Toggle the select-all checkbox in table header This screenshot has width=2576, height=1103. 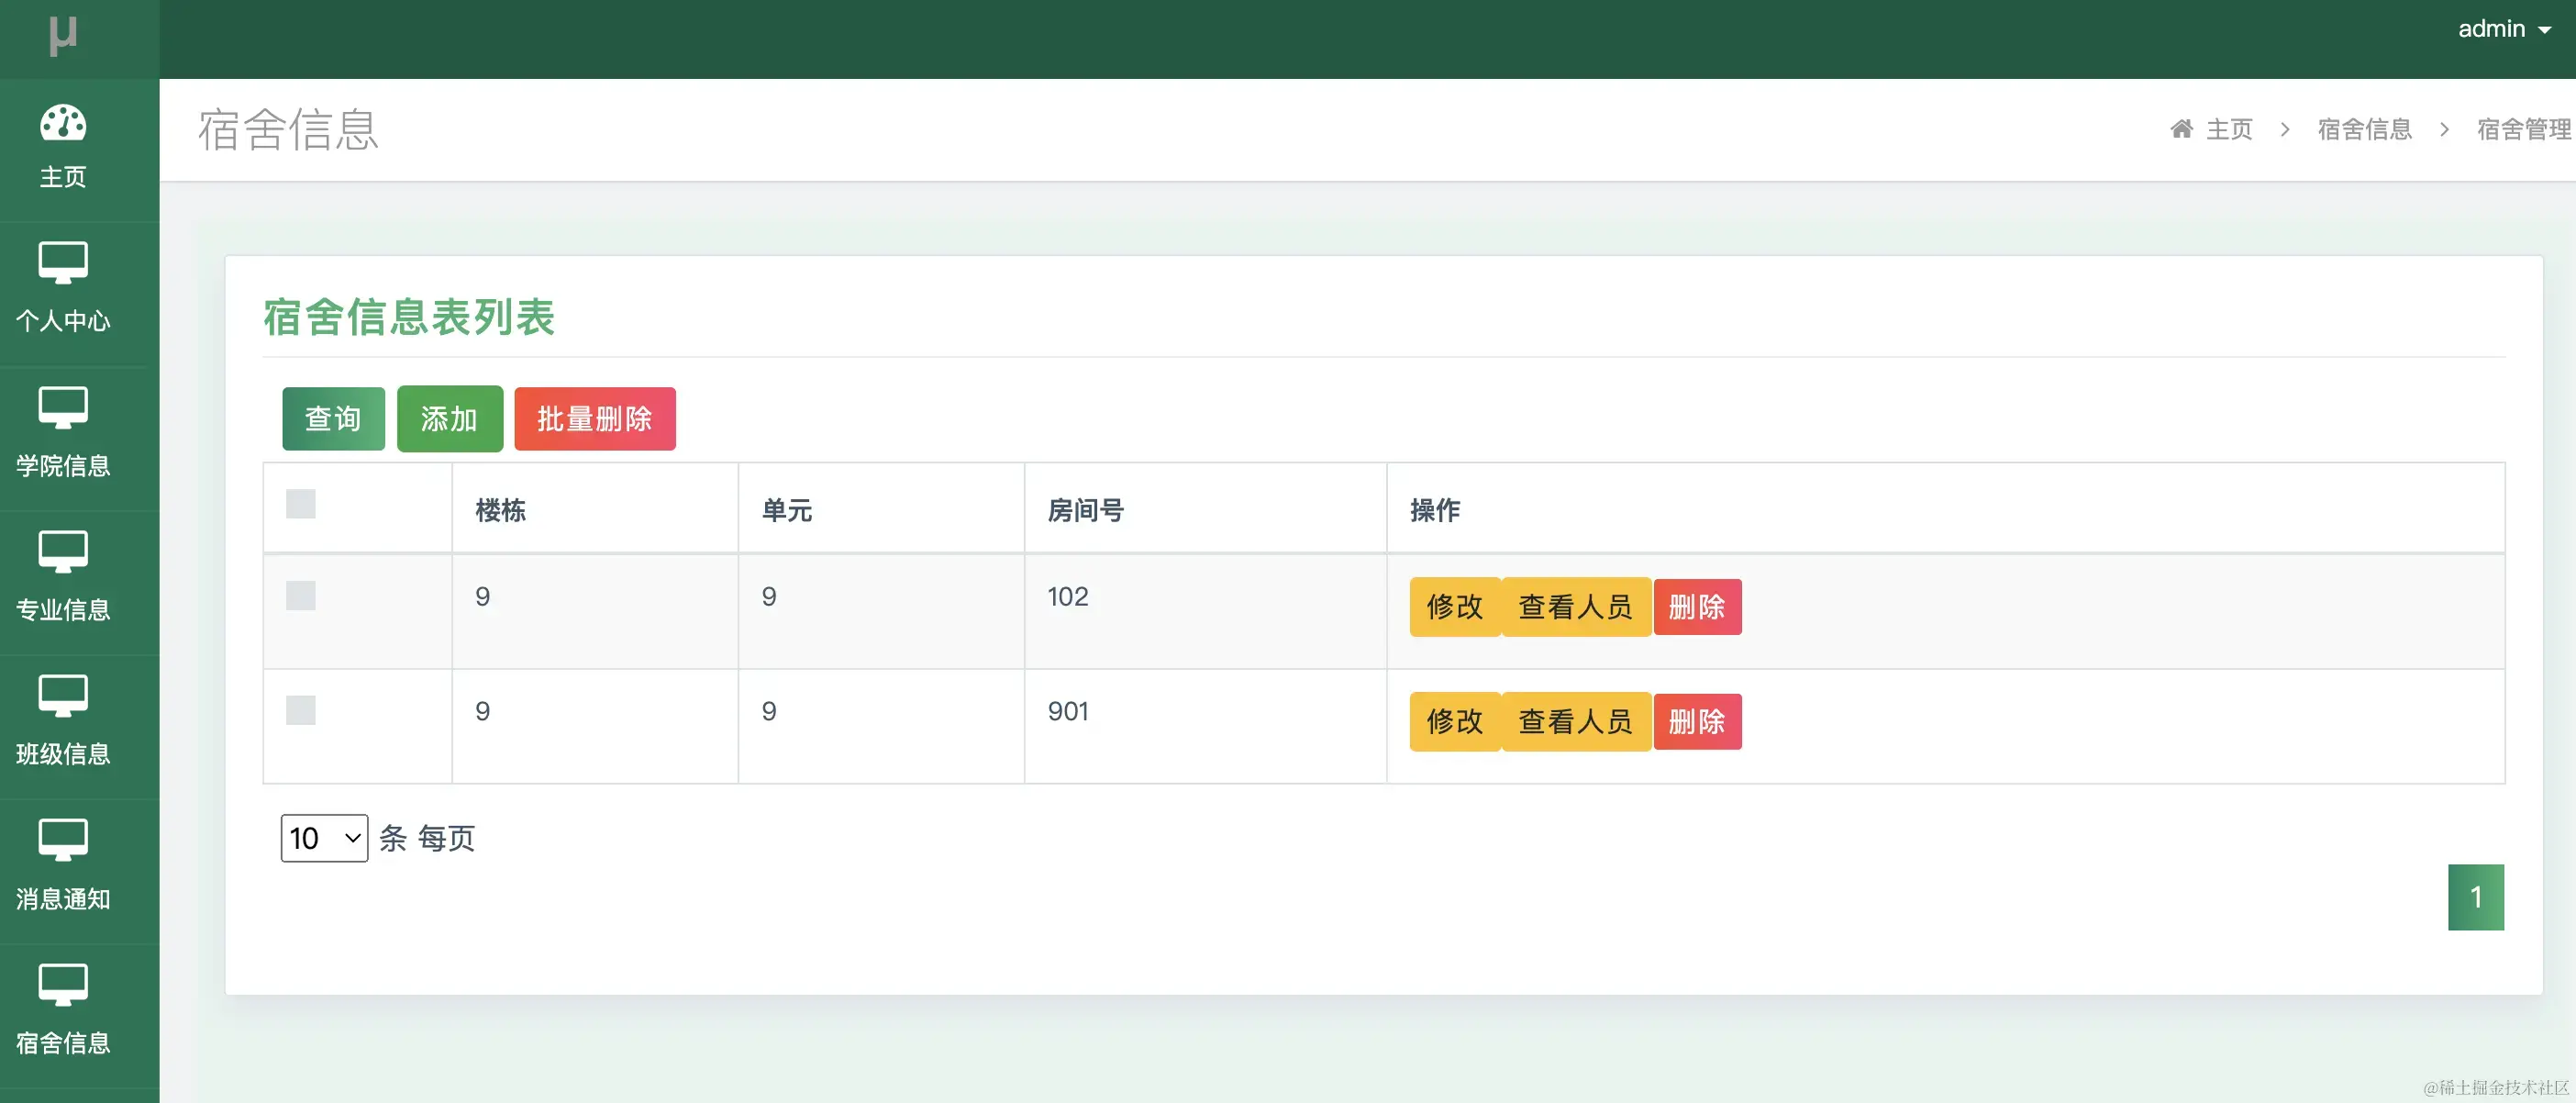(301, 504)
